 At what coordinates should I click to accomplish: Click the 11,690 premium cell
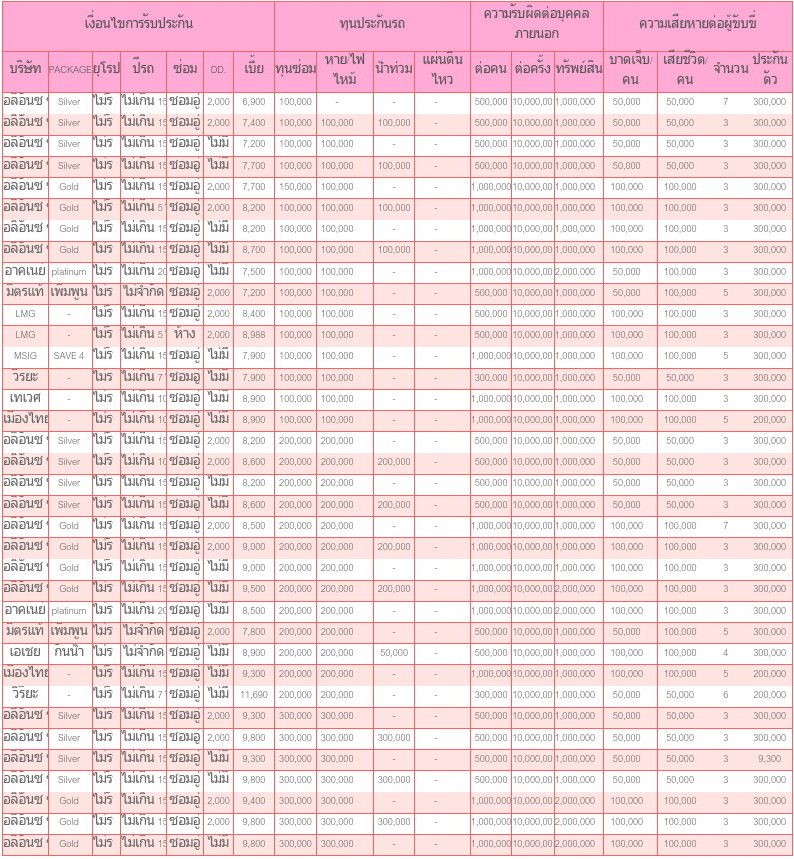click(x=253, y=695)
